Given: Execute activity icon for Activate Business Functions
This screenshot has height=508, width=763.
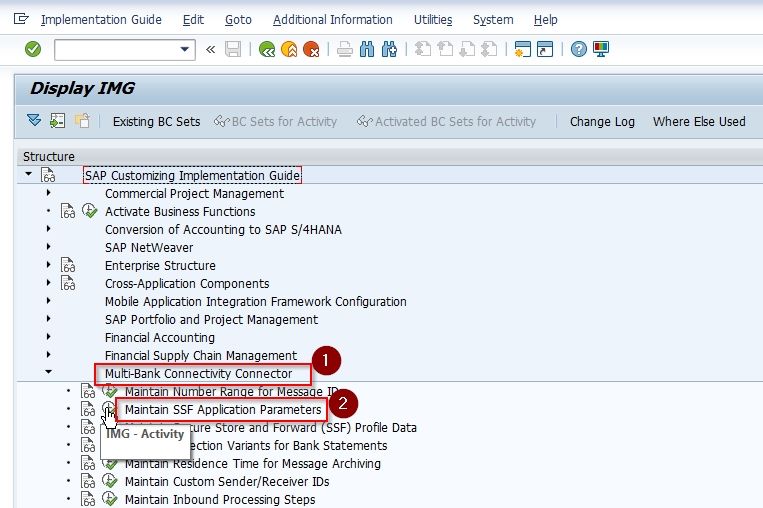Looking at the screenshot, I should click(90, 211).
